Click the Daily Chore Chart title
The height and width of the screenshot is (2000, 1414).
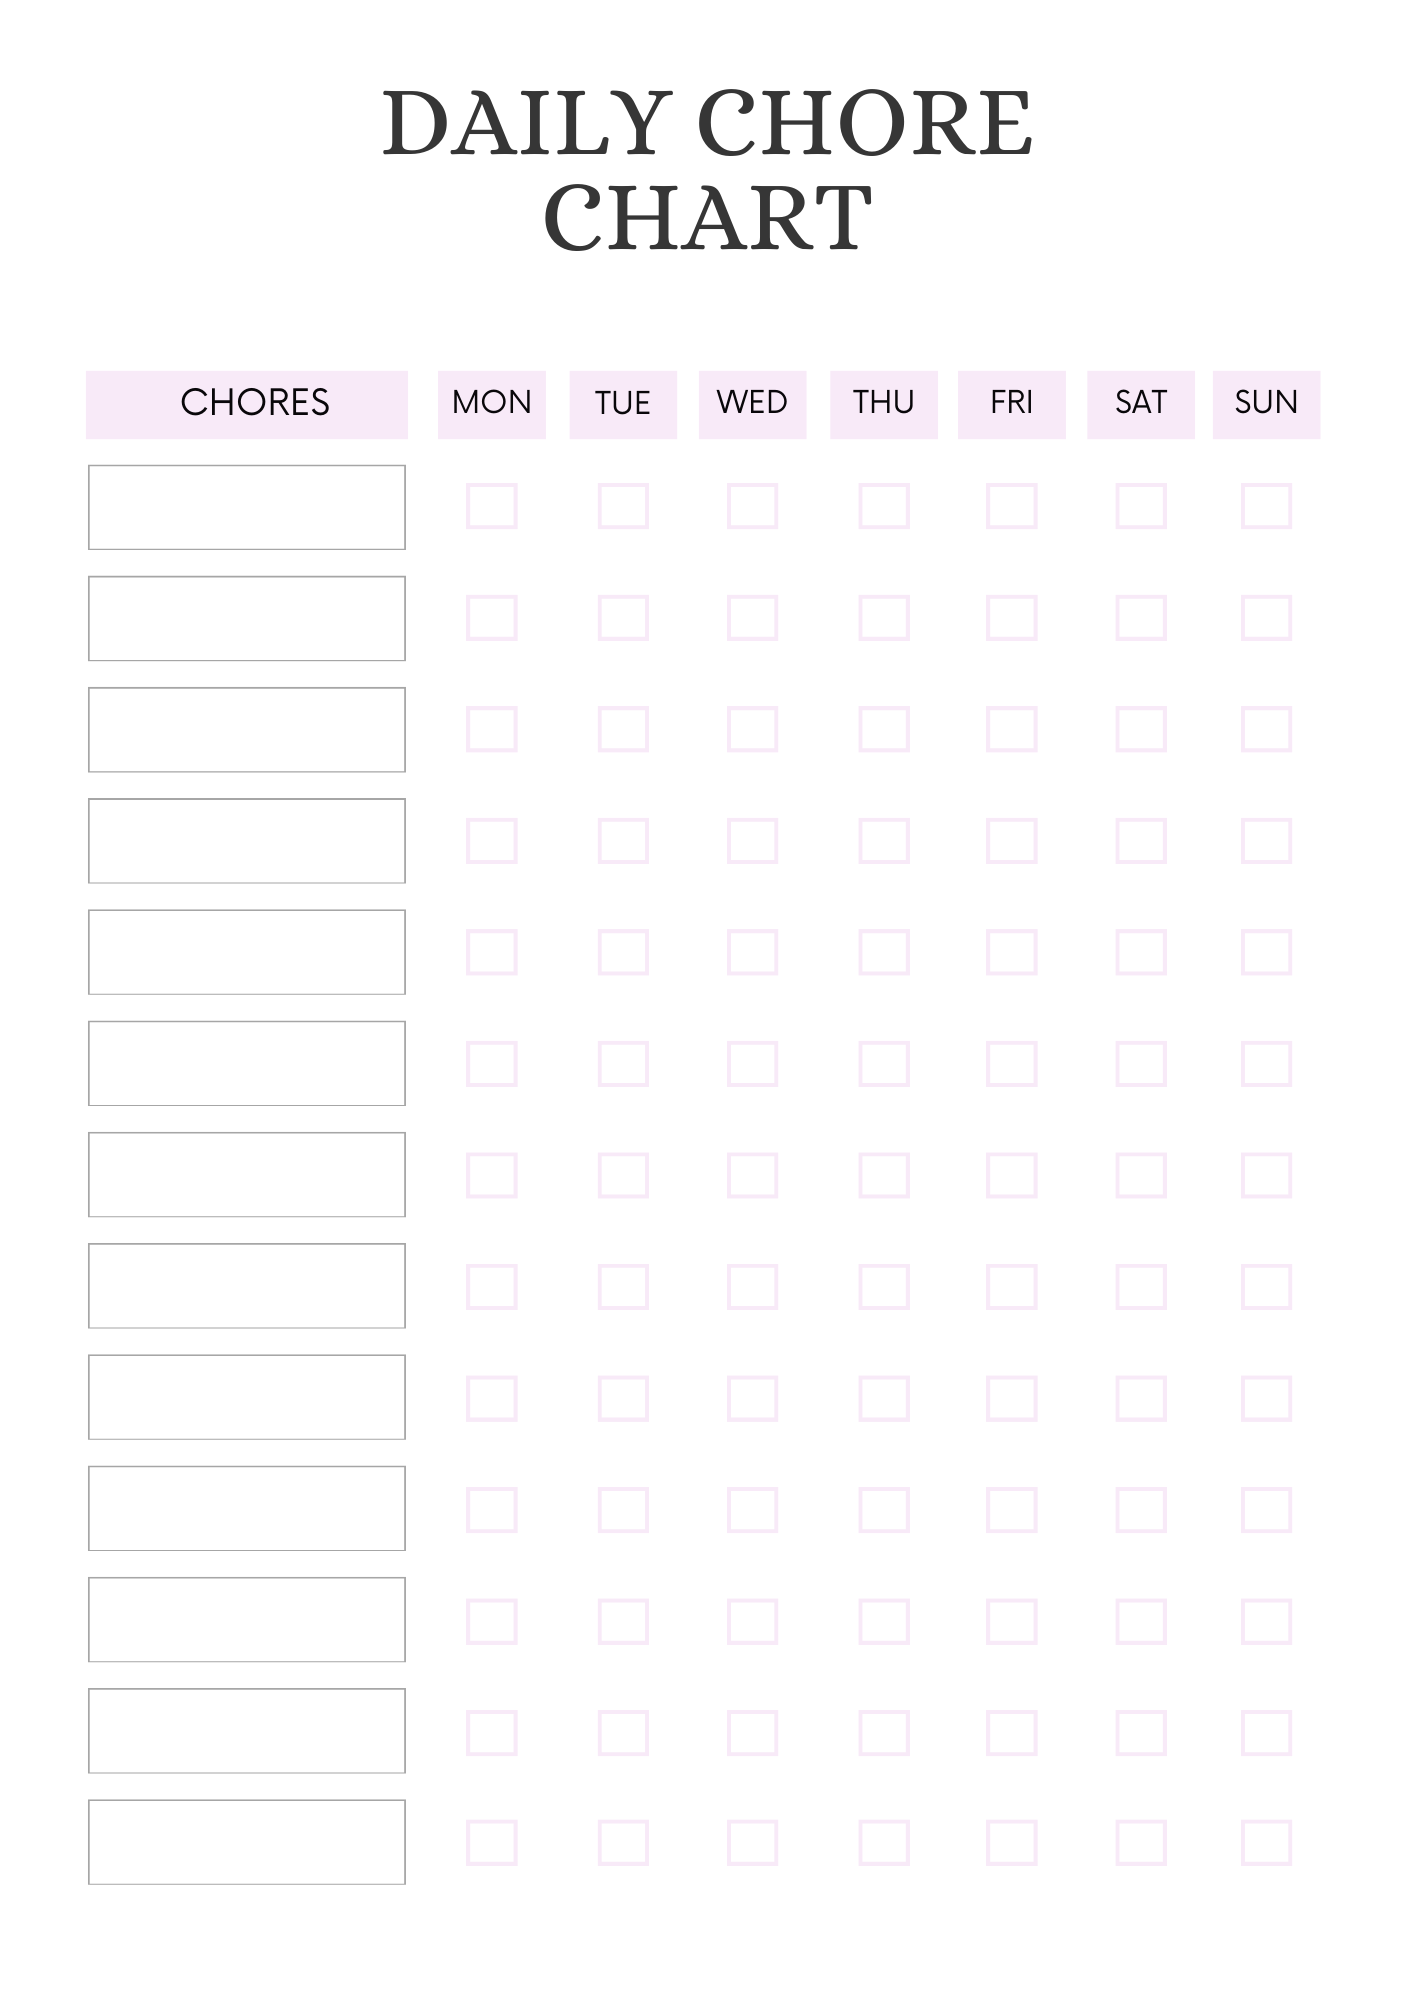pos(707,170)
